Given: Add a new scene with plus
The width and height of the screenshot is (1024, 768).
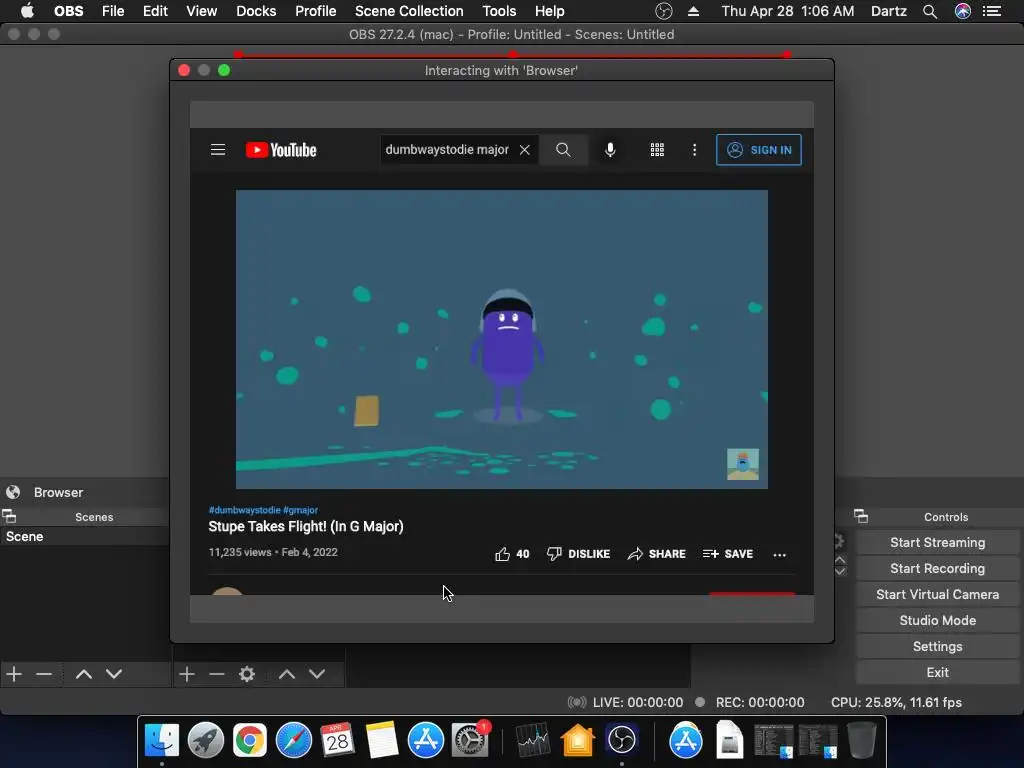Looking at the screenshot, I should pyautogui.click(x=14, y=674).
